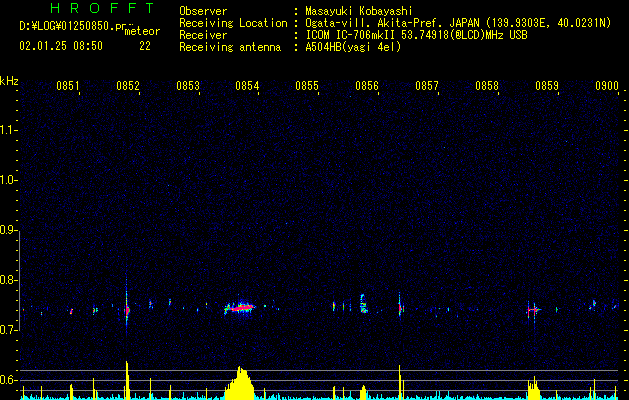Screen dimensions: 629x400
Task: Click the 0853 time marker
Action: tap(188, 86)
